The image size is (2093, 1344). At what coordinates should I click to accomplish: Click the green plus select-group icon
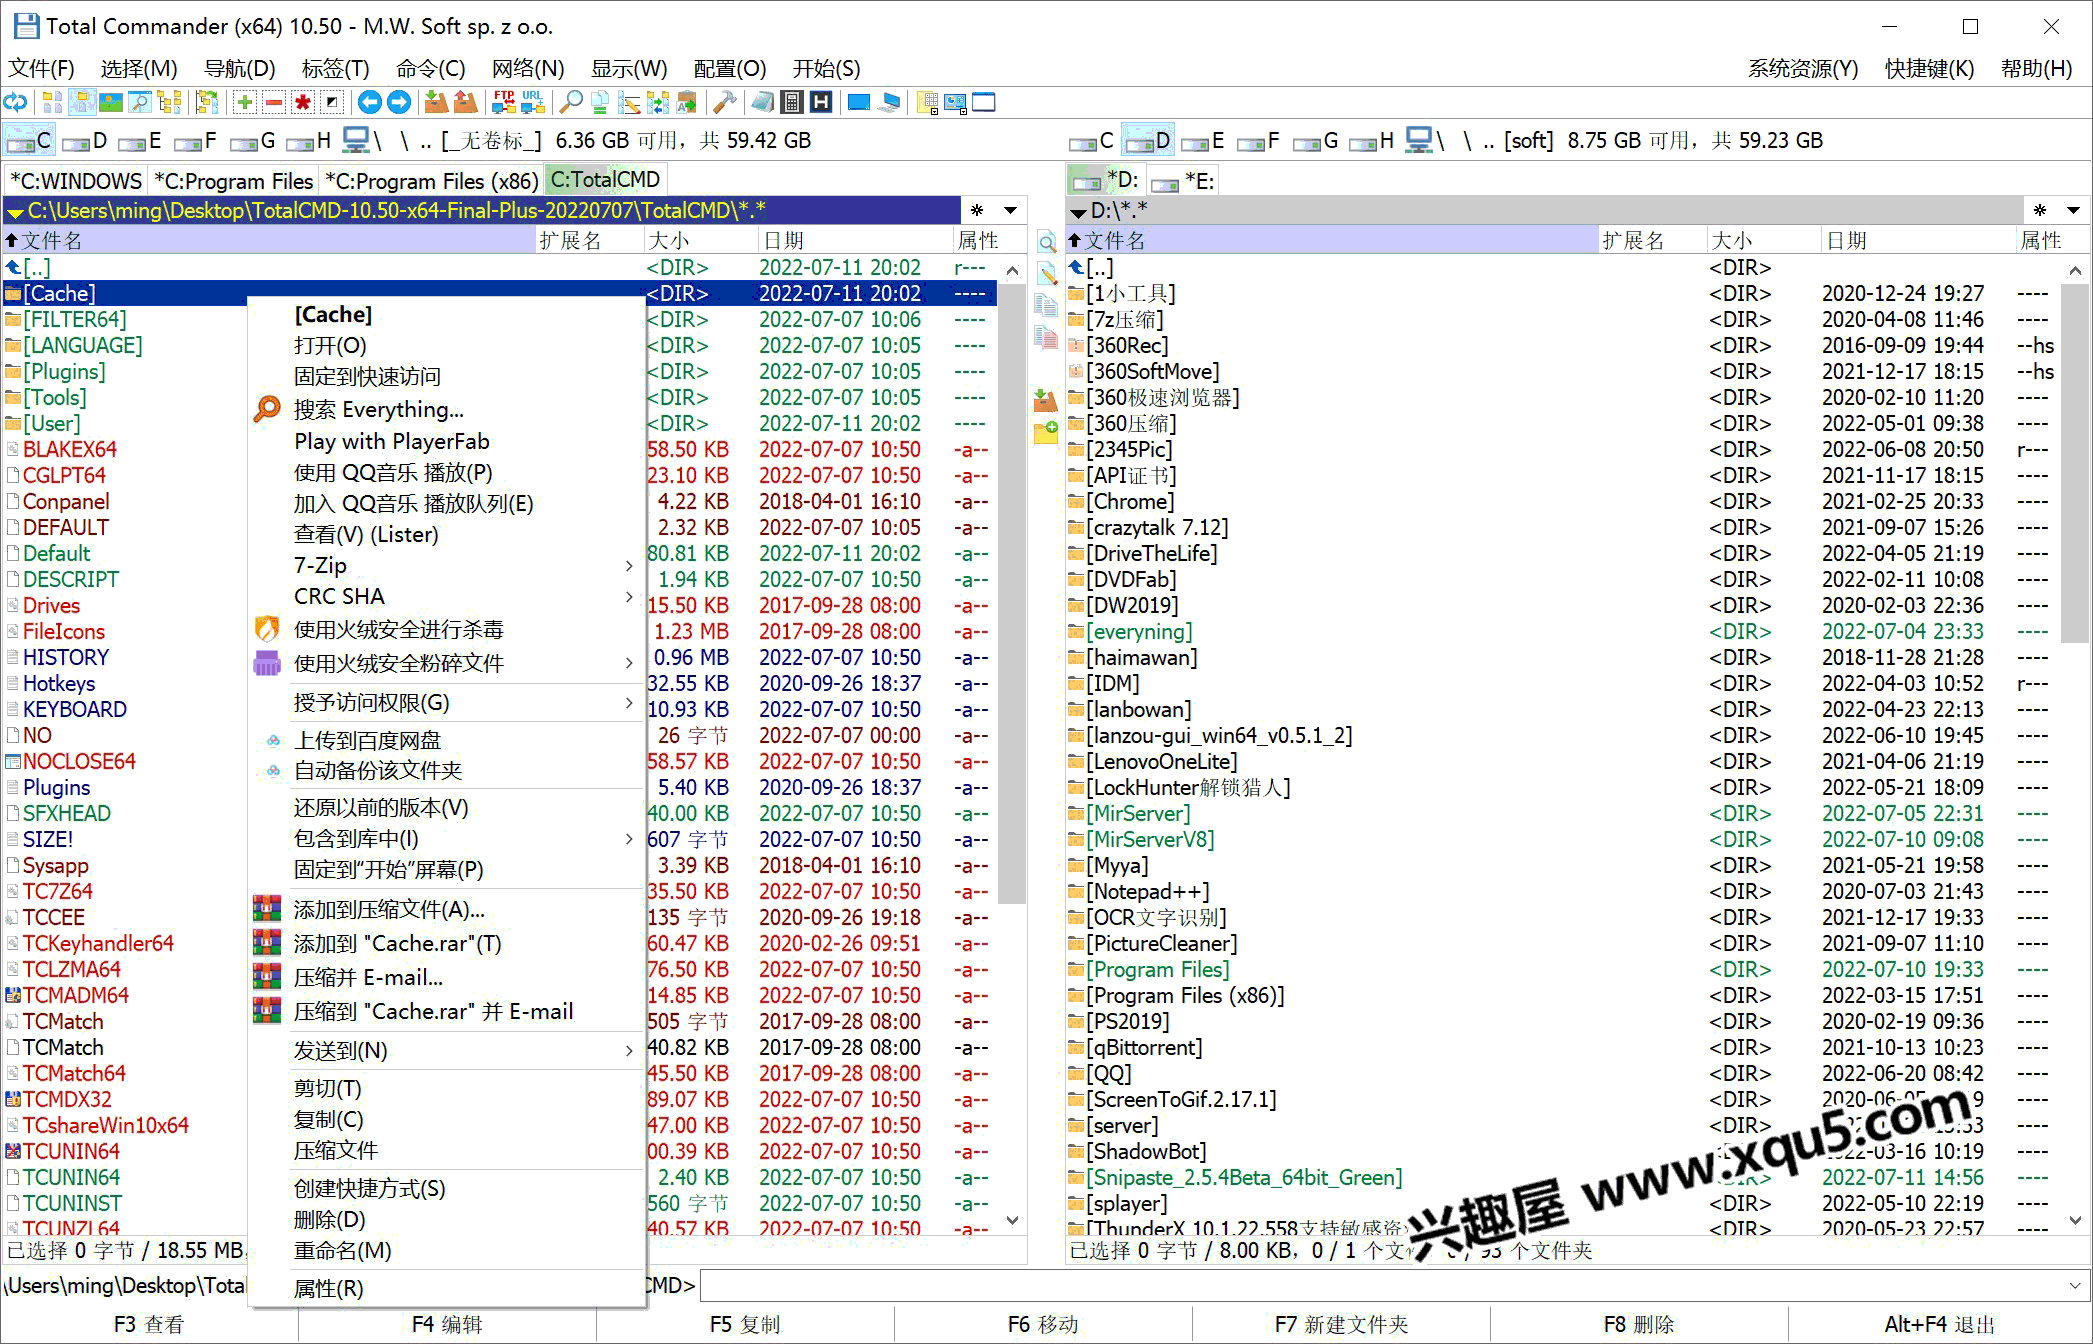[245, 102]
